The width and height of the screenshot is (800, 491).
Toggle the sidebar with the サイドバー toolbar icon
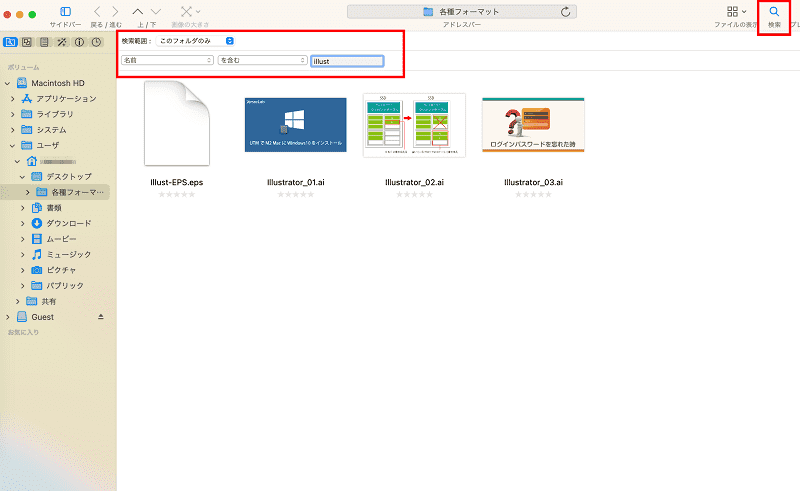[x=65, y=12]
